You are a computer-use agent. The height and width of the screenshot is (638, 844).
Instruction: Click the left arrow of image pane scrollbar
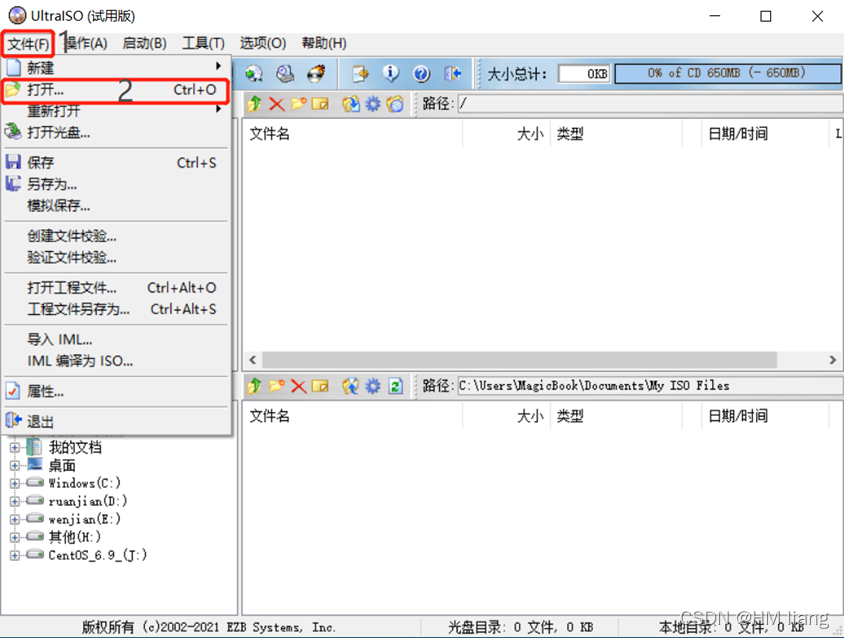(252, 360)
